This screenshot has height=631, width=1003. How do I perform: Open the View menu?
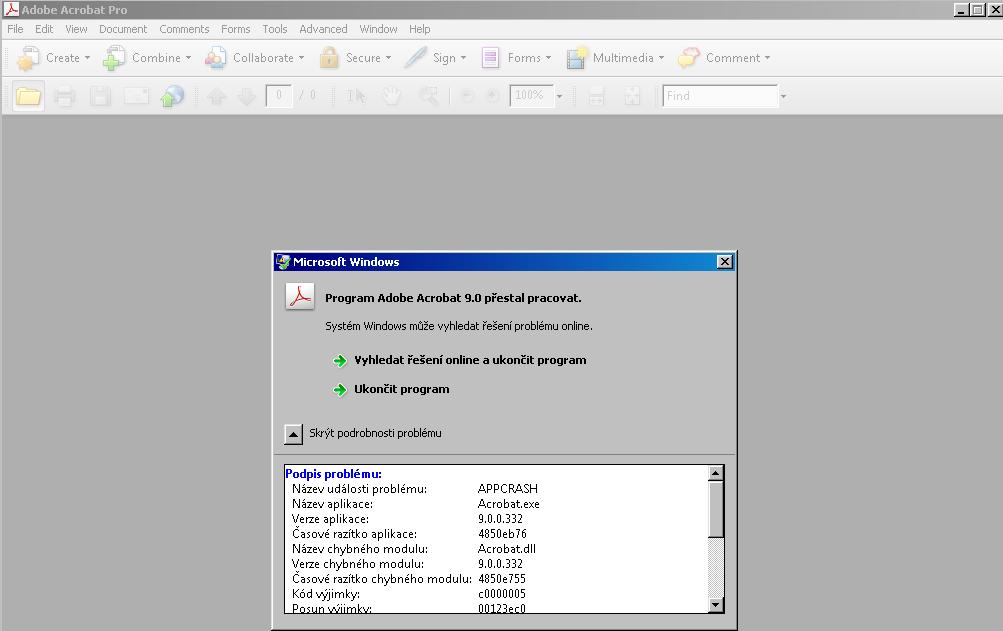pyautogui.click(x=76, y=29)
